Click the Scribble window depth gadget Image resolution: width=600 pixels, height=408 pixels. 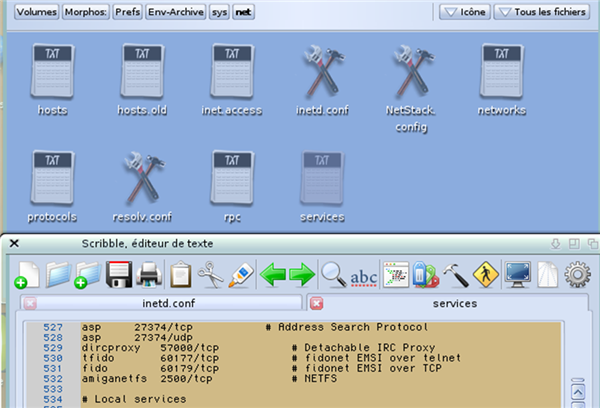(x=593, y=243)
